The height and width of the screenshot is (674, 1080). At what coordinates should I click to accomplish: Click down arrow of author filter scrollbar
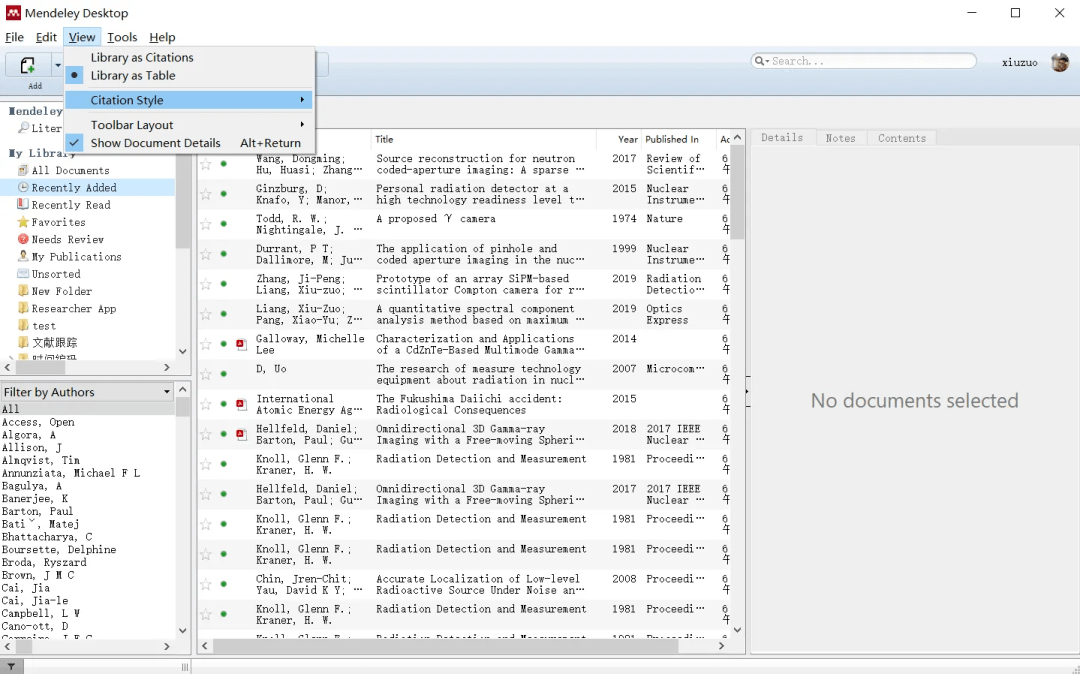pos(183,630)
